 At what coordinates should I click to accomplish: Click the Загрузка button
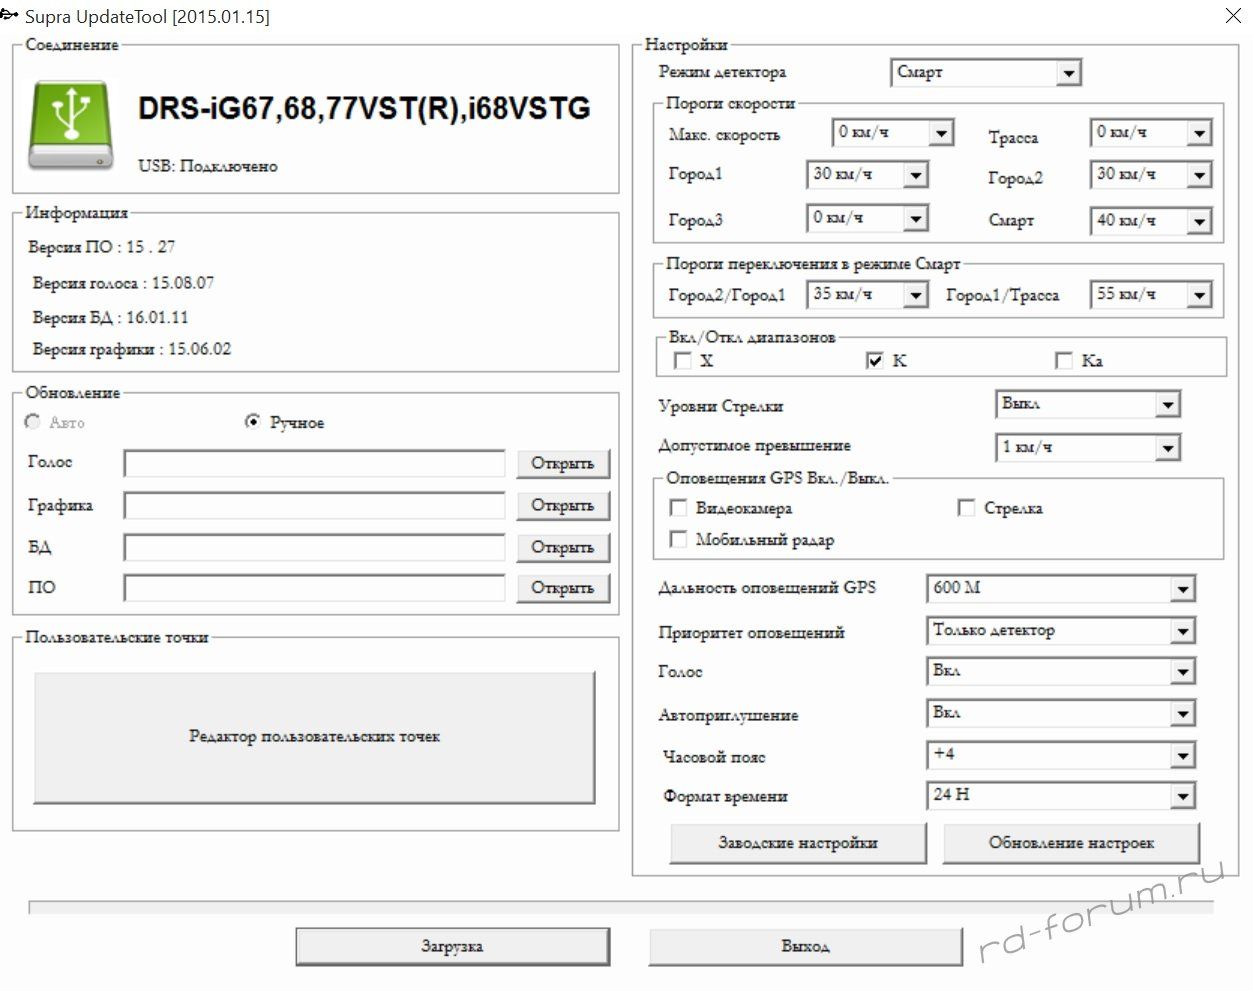click(452, 946)
